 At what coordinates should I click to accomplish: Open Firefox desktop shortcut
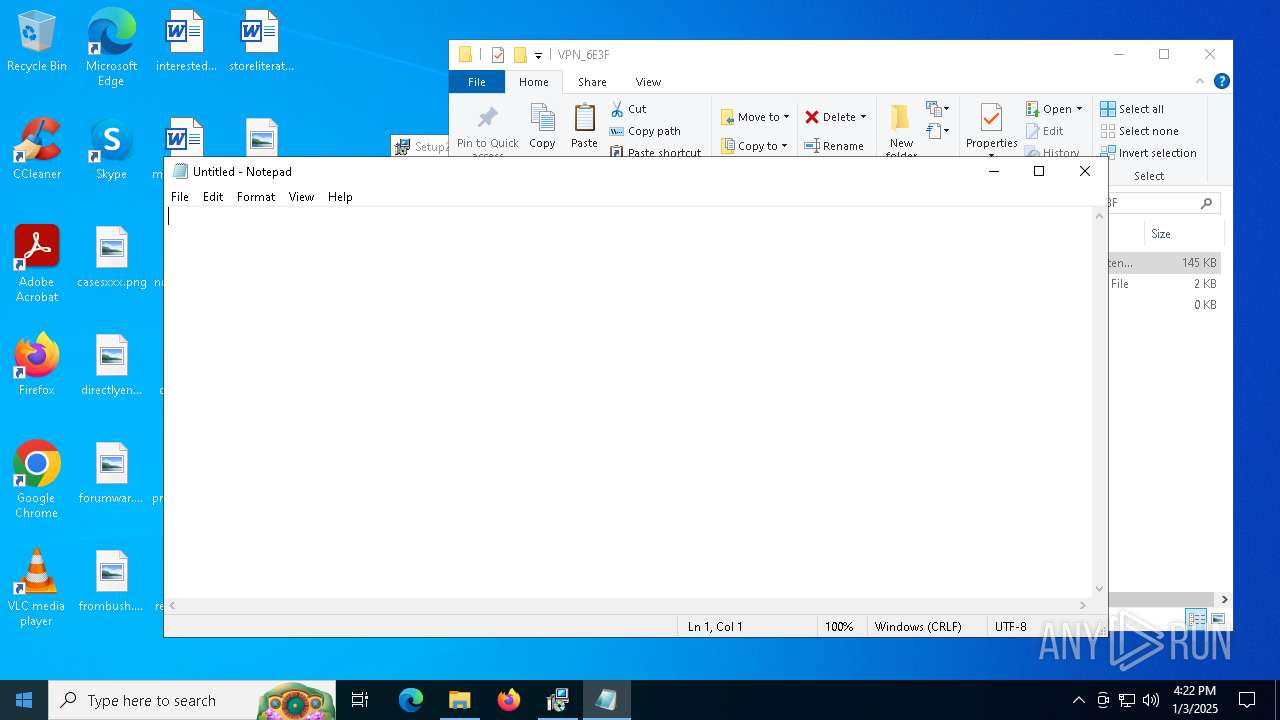tap(37, 364)
